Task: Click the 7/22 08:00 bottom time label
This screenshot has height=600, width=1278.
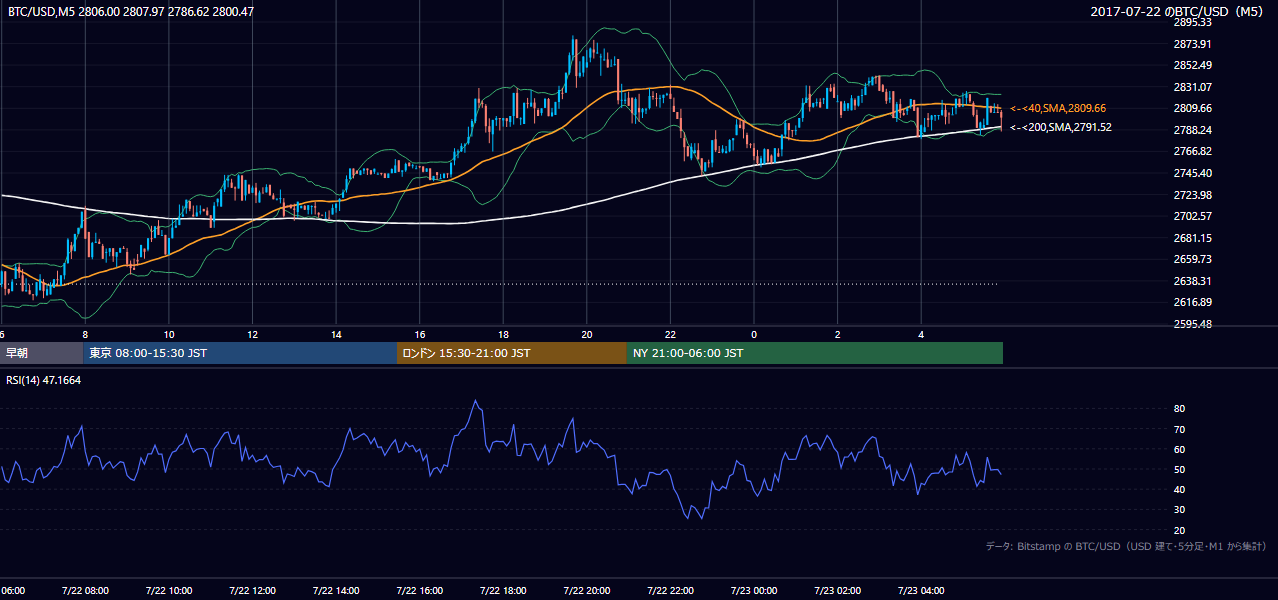Action: click(85, 591)
